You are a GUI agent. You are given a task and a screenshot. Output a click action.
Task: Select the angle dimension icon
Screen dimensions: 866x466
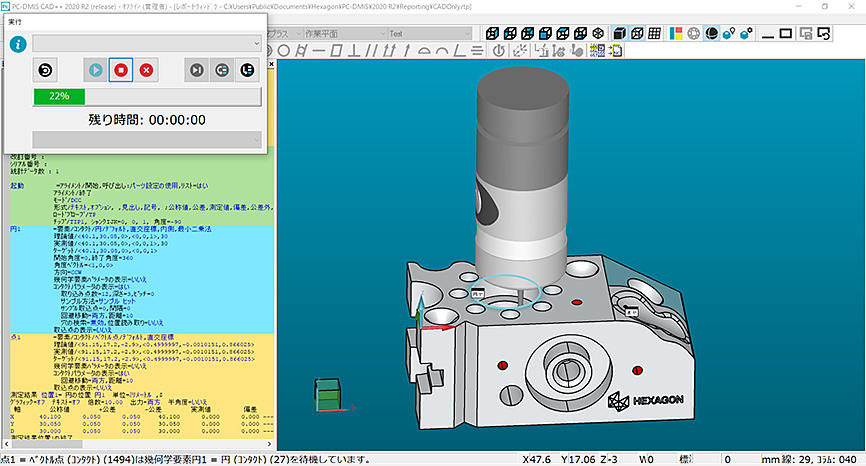(x=460, y=51)
